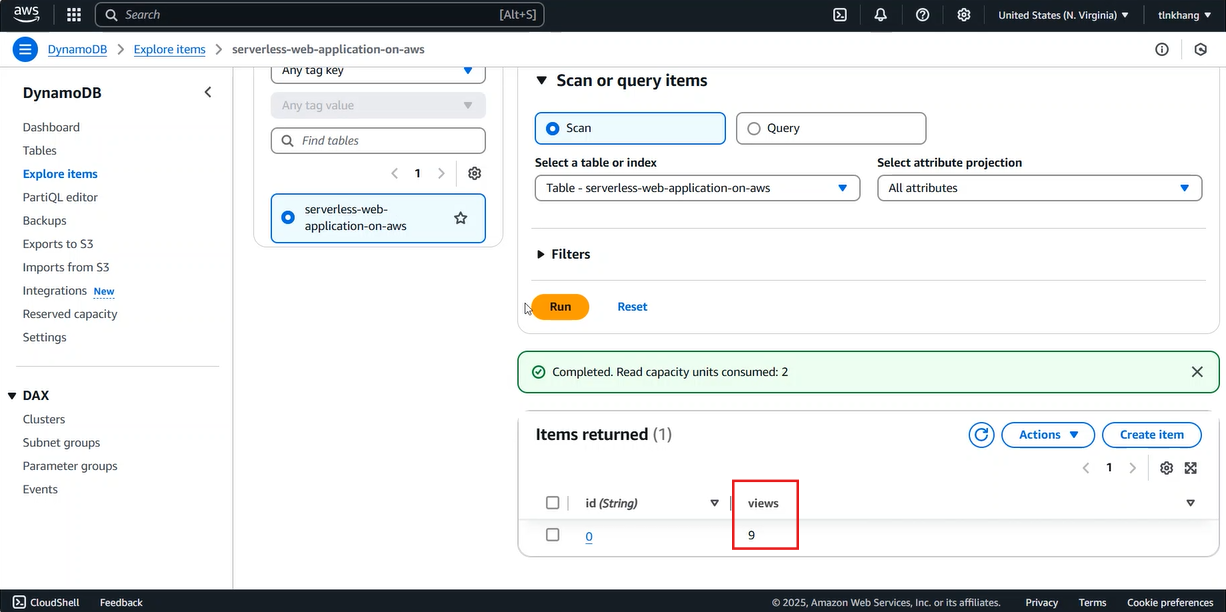Open table list preferences gear
1226x612 pixels.
(x=475, y=173)
